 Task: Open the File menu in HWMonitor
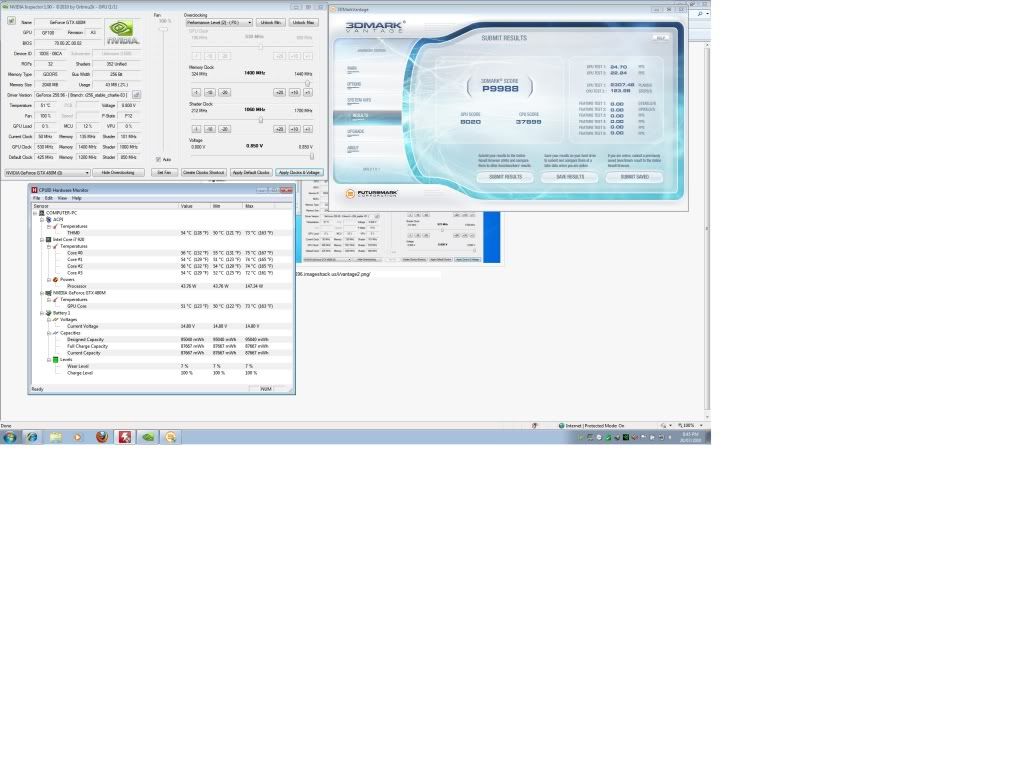coord(37,198)
